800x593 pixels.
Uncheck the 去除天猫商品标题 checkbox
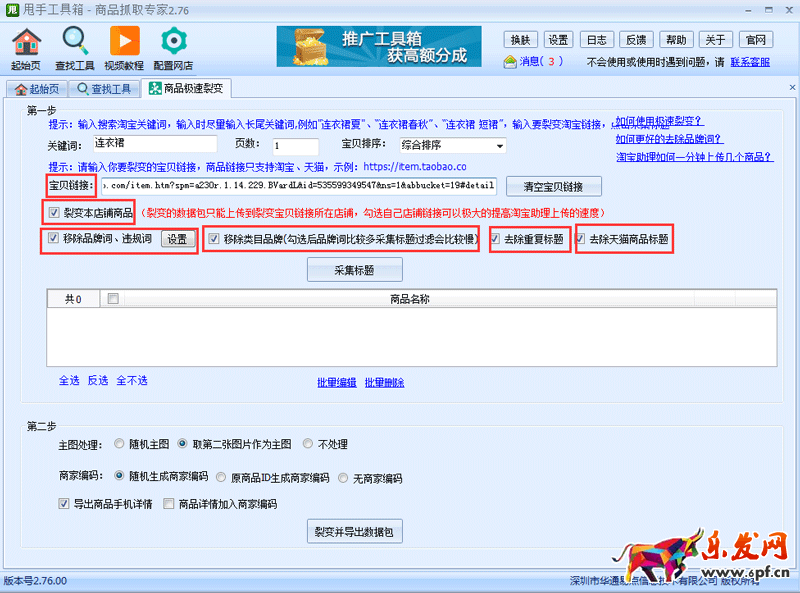tap(581, 239)
